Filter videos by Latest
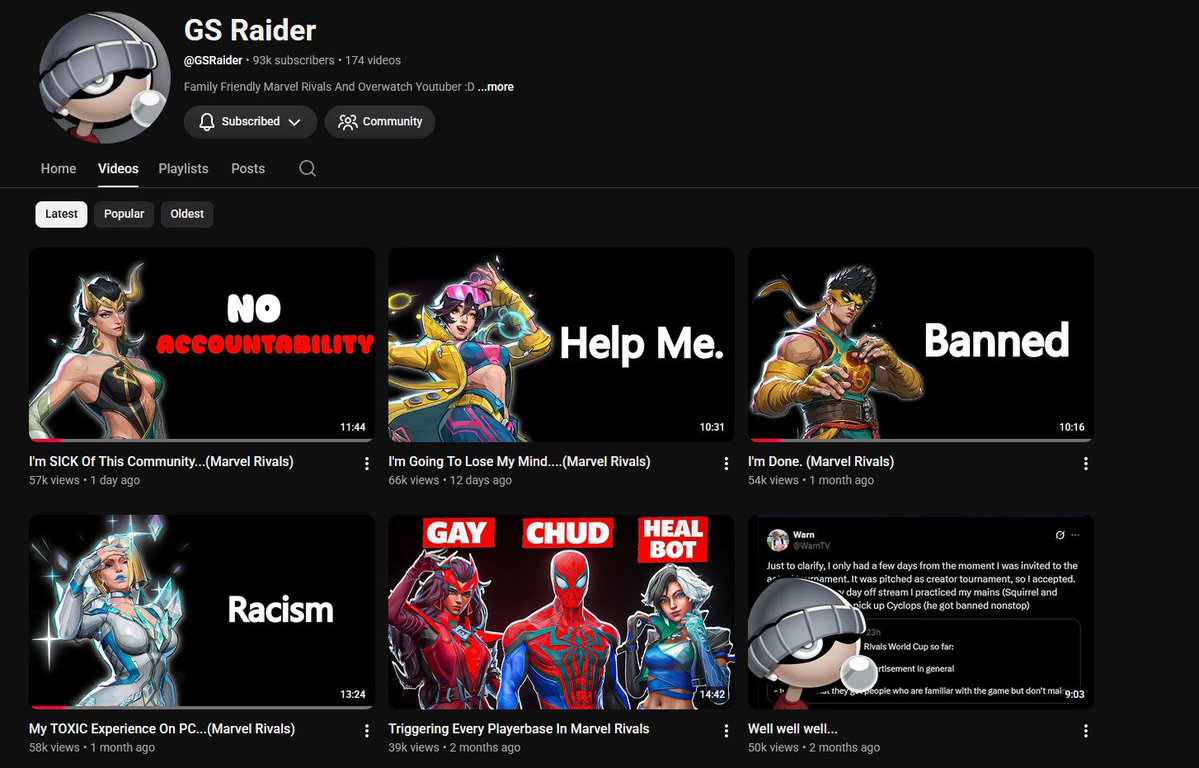Screen dimensions: 1199x768 point(61,214)
